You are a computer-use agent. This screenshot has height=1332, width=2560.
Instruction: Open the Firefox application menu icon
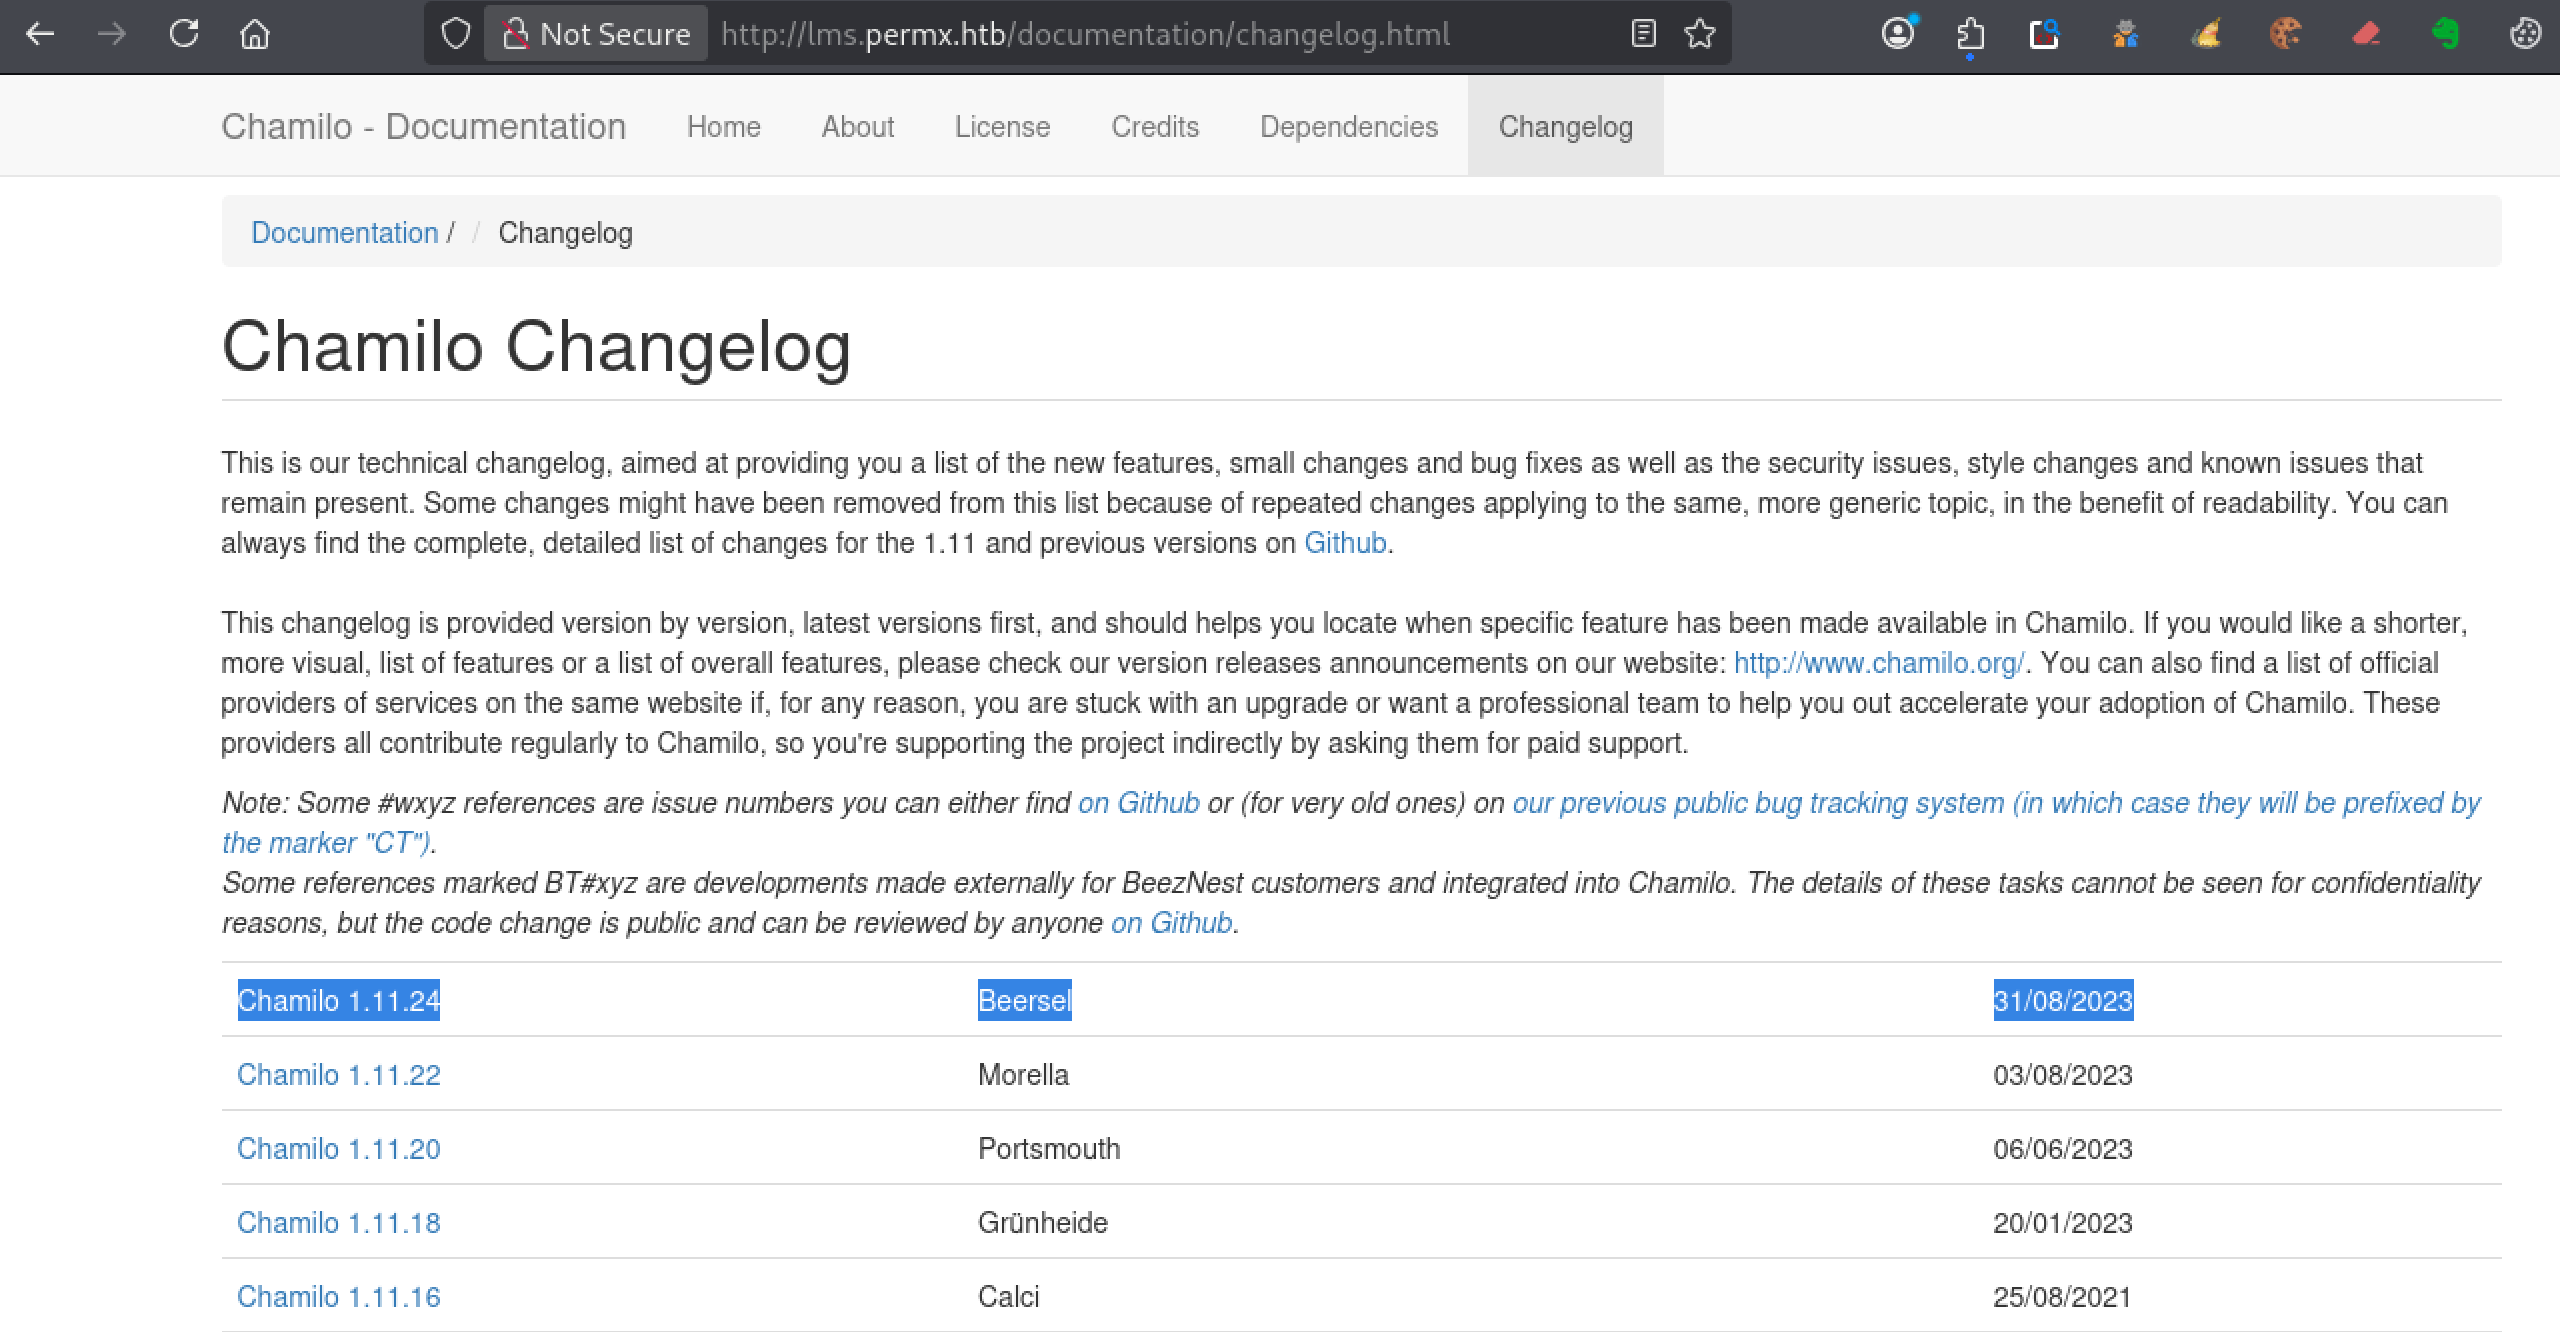pyautogui.click(x=2524, y=34)
